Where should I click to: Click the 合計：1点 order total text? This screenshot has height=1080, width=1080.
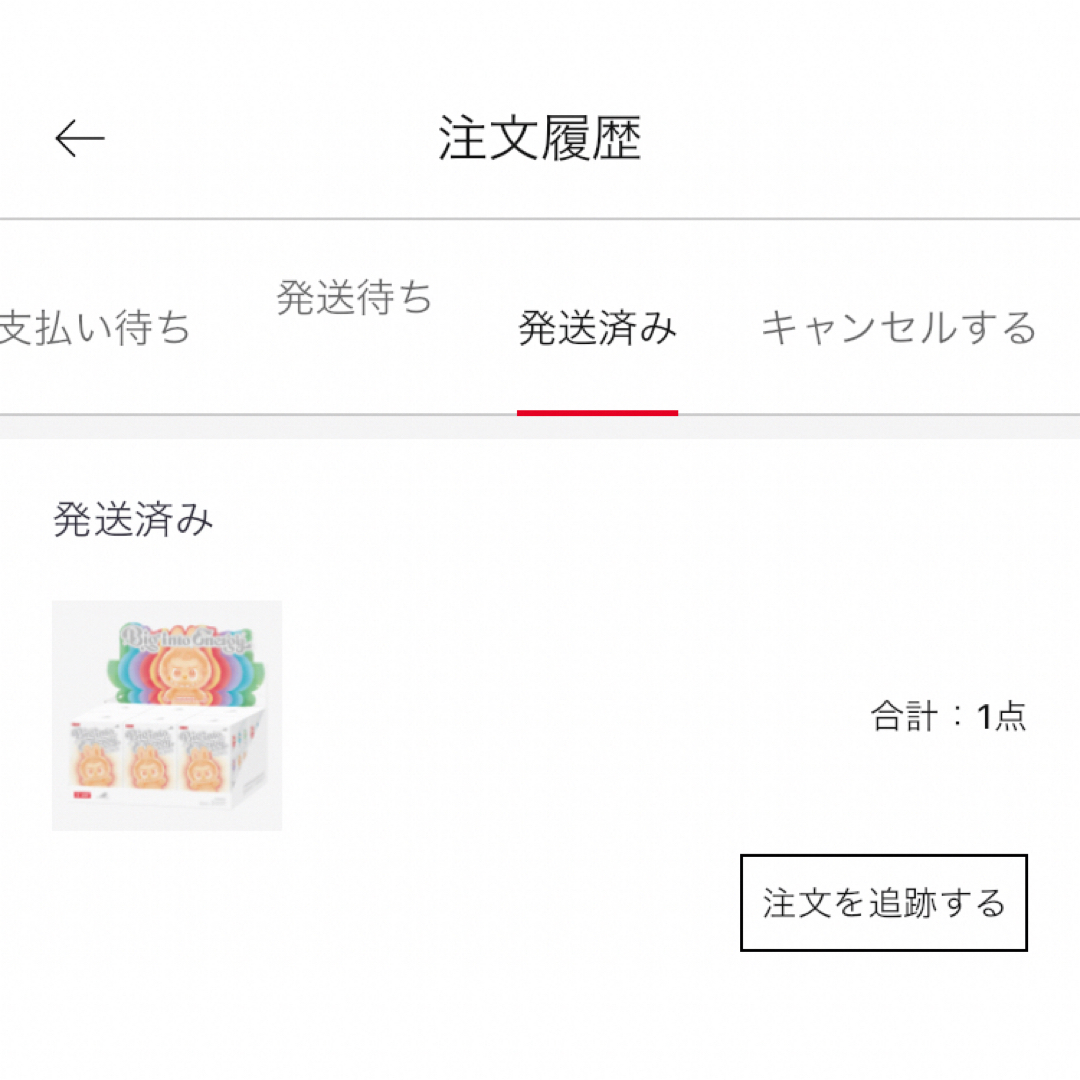948,716
